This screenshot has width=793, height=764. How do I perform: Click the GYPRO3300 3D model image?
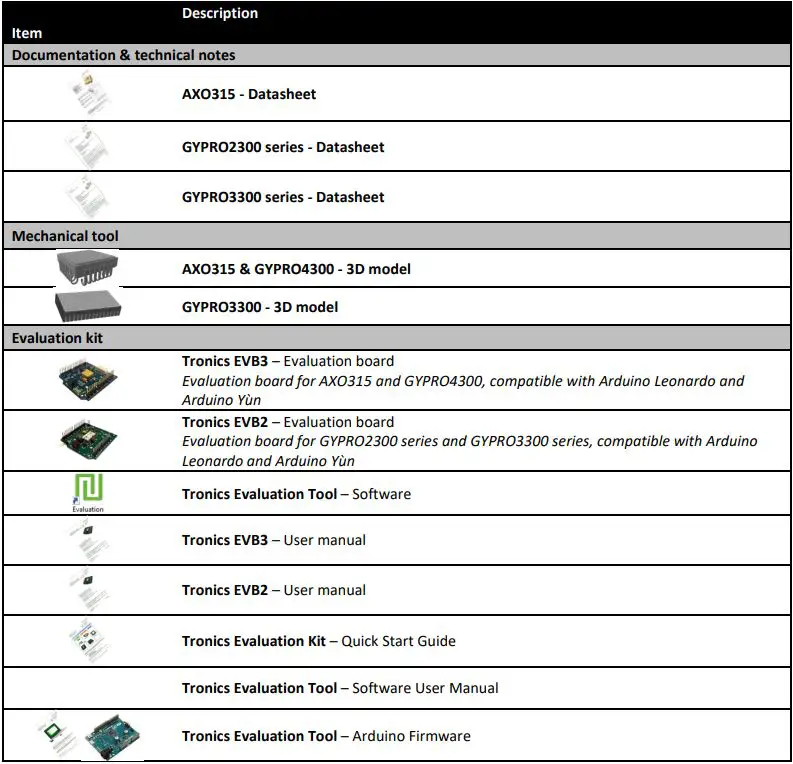point(87,306)
